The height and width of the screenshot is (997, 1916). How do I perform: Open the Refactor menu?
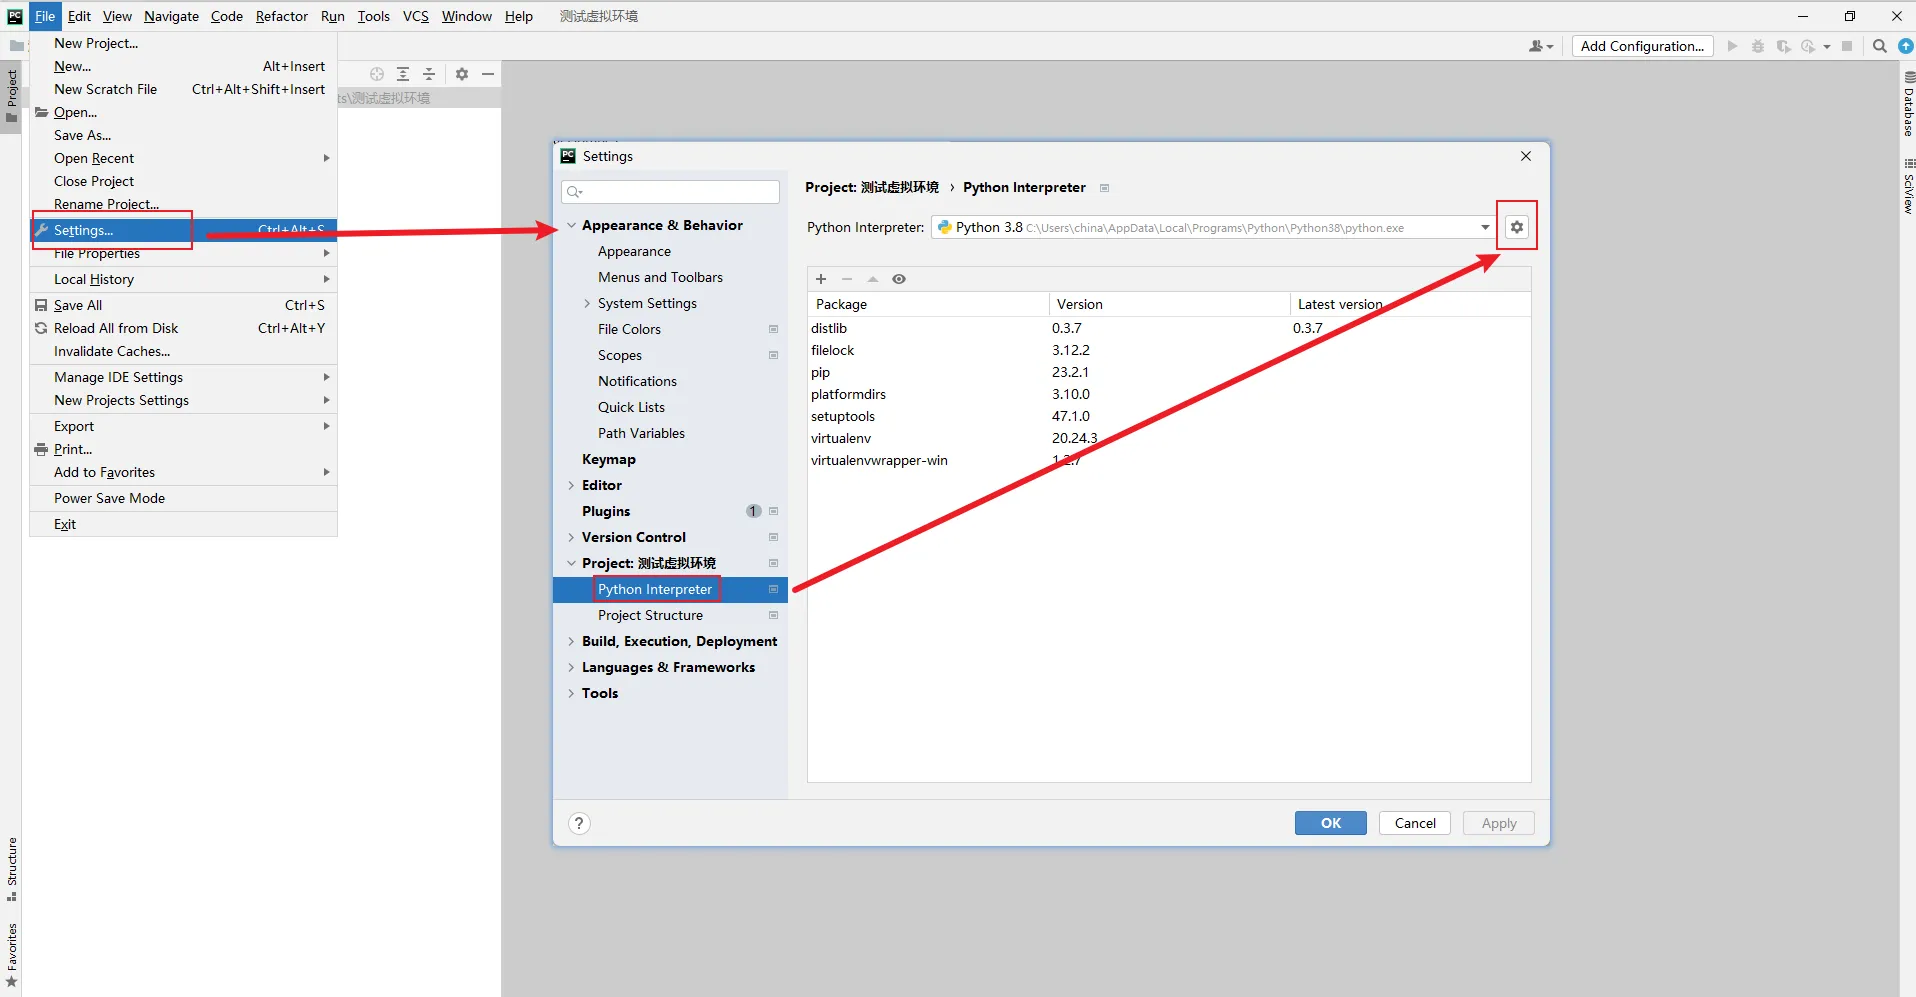pyautogui.click(x=281, y=16)
